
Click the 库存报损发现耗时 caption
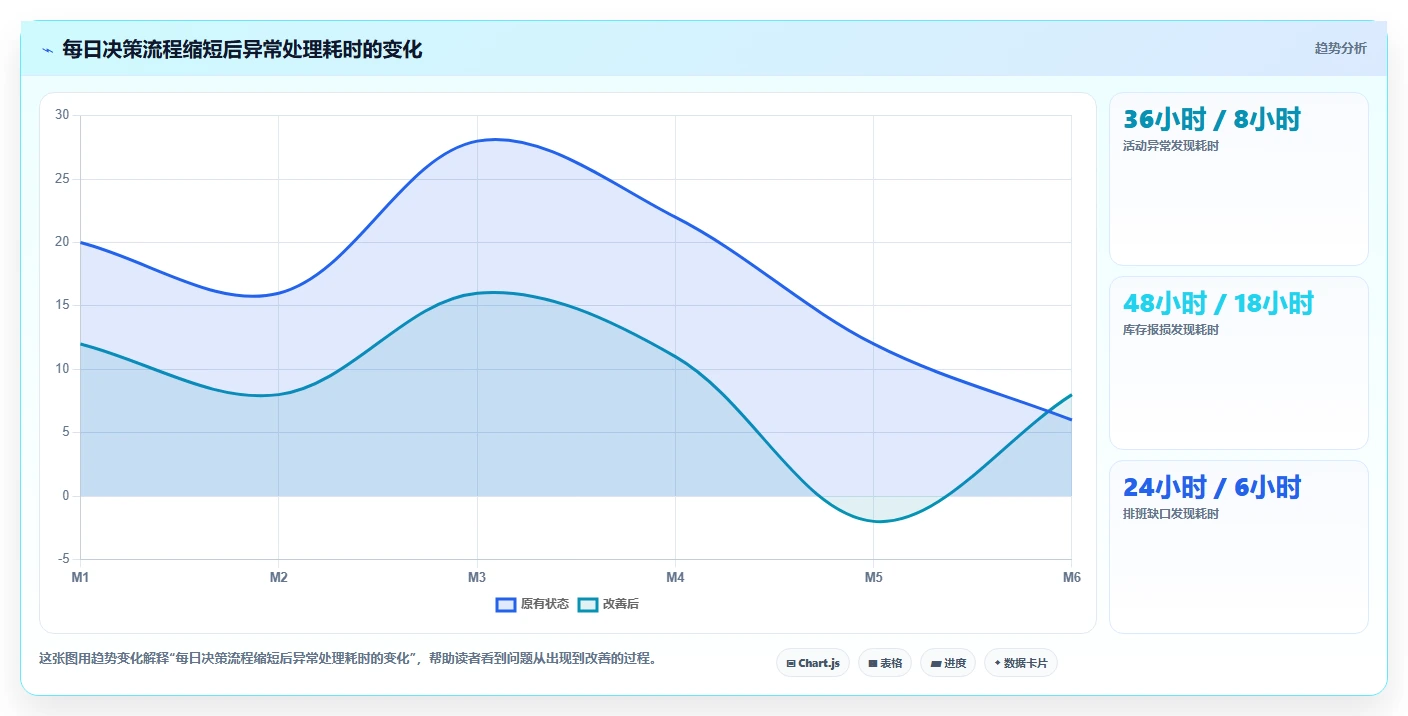(x=1171, y=330)
